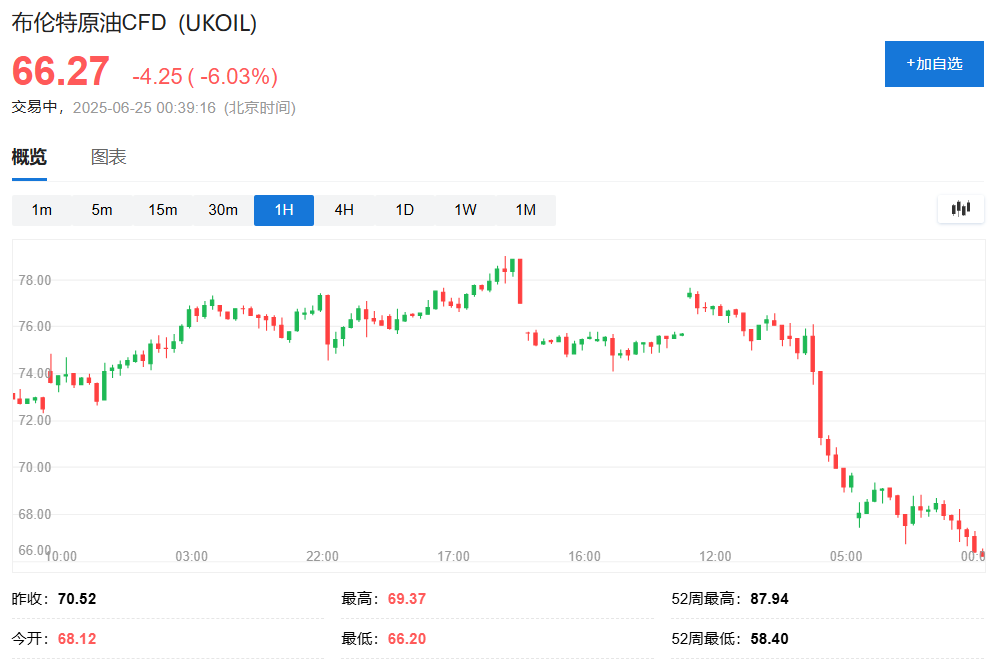Click the 17:00 time axis label
This screenshot has width=1003, height=671.
[454, 557]
